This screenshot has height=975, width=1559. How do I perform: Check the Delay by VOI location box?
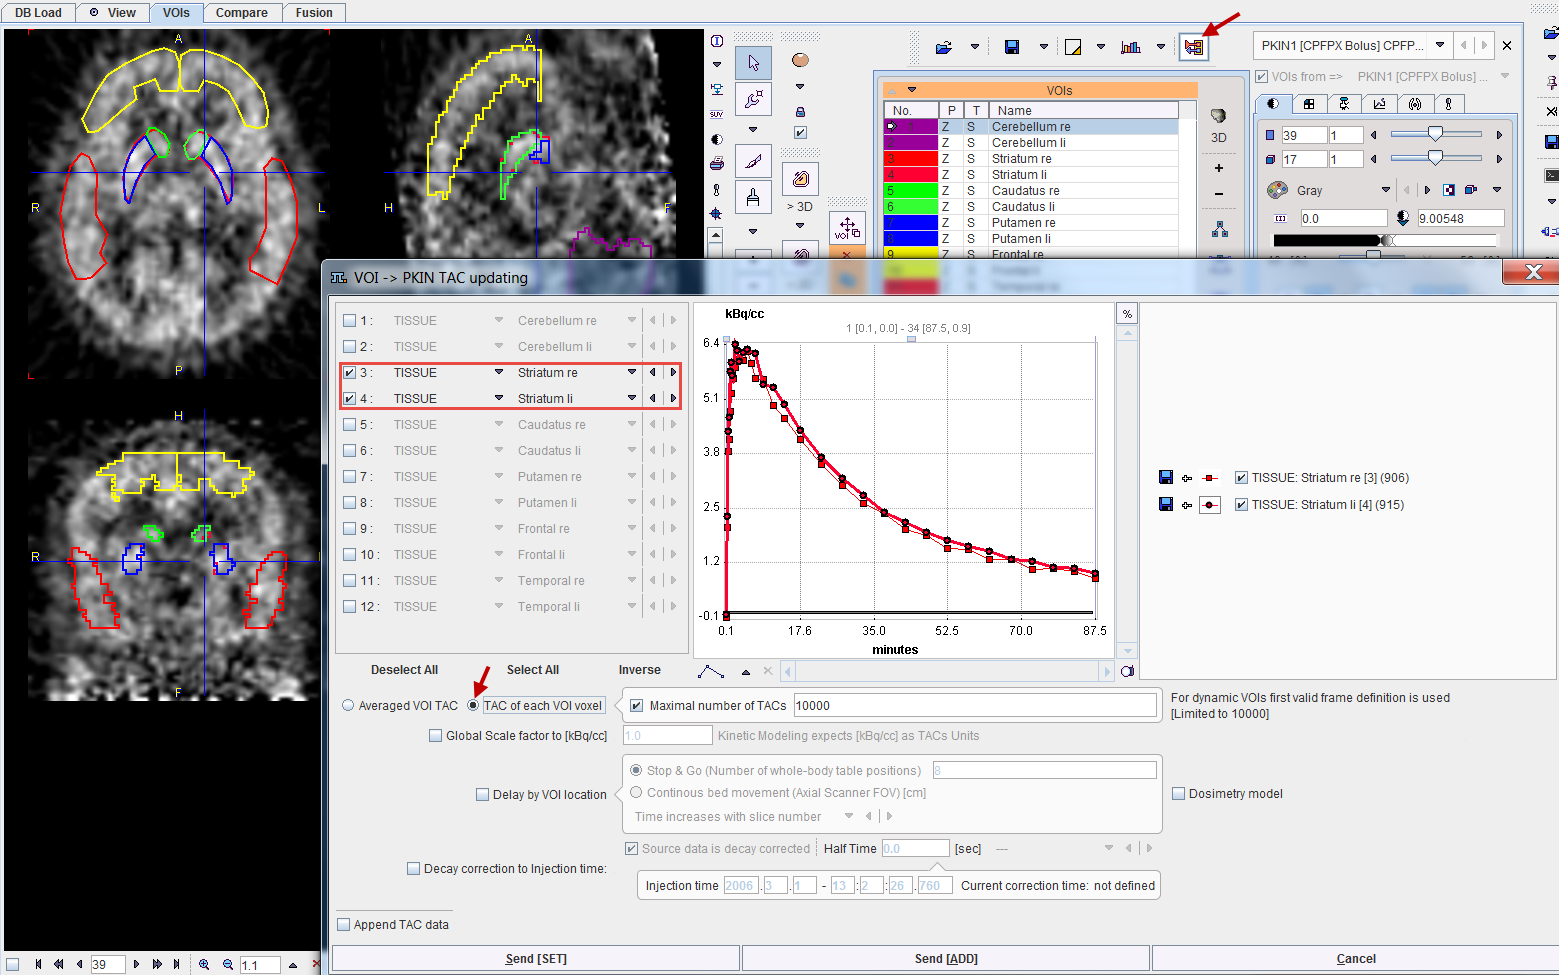[482, 795]
